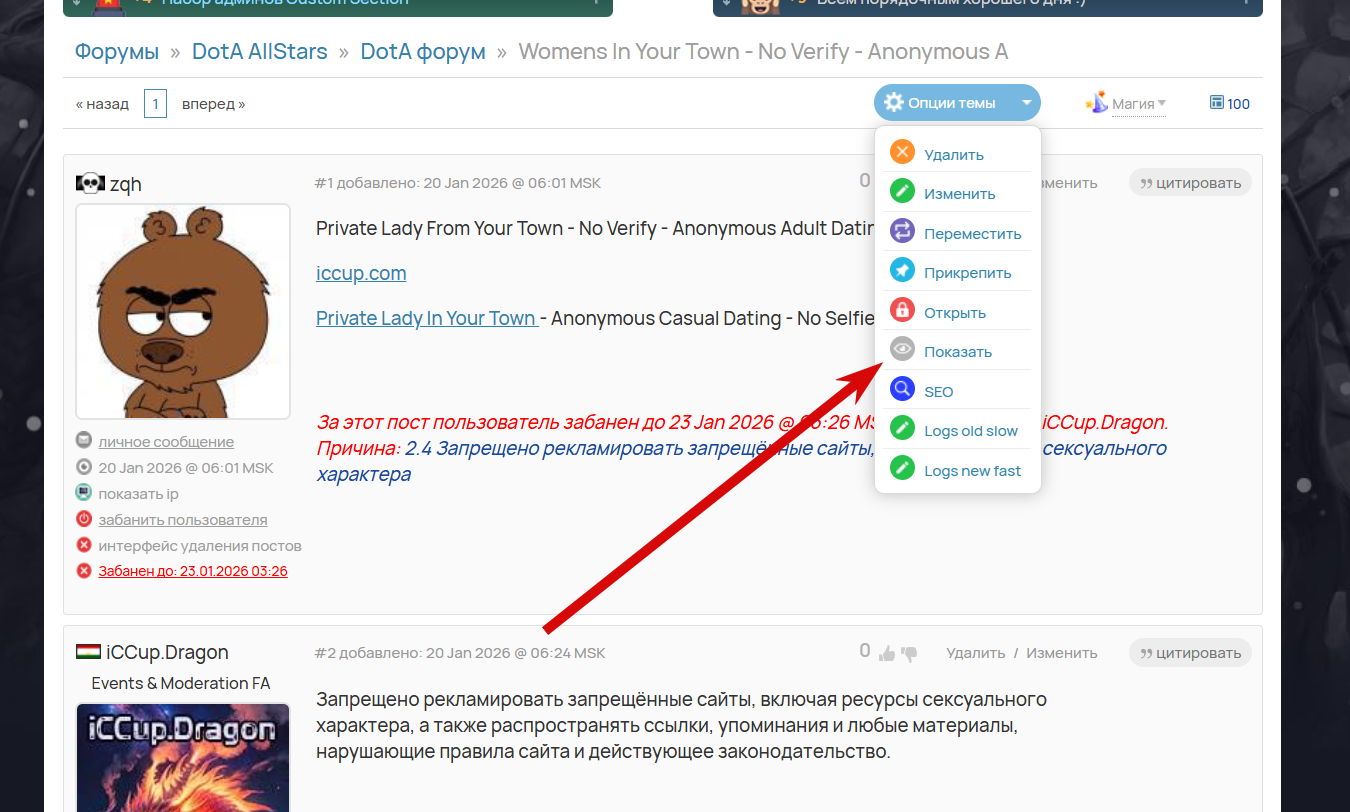The width and height of the screenshot is (1350, 812).
Task: Click the zqh bear avatar image
Action: point(183,311)
